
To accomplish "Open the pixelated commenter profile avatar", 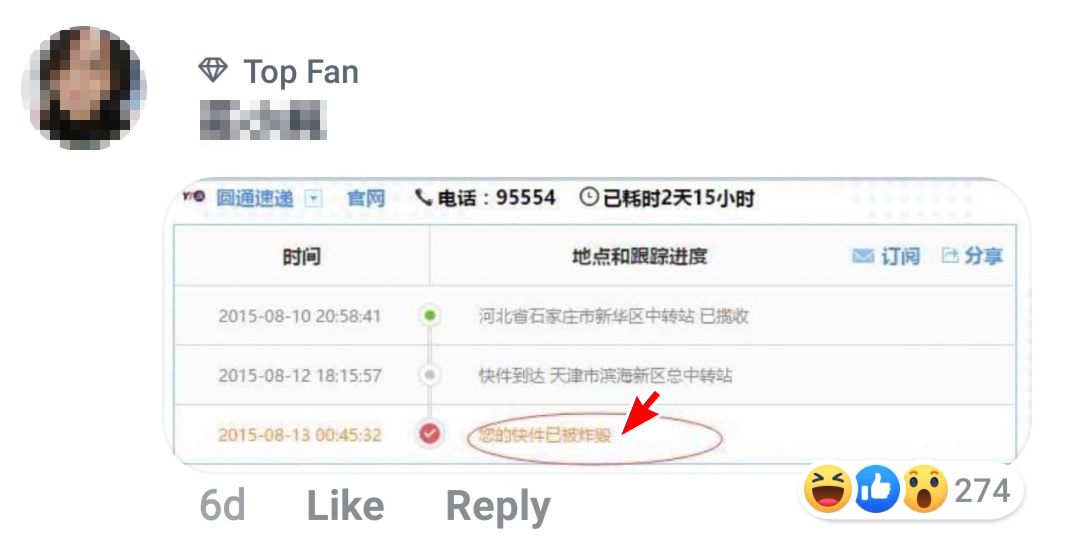I will point(84,88).
